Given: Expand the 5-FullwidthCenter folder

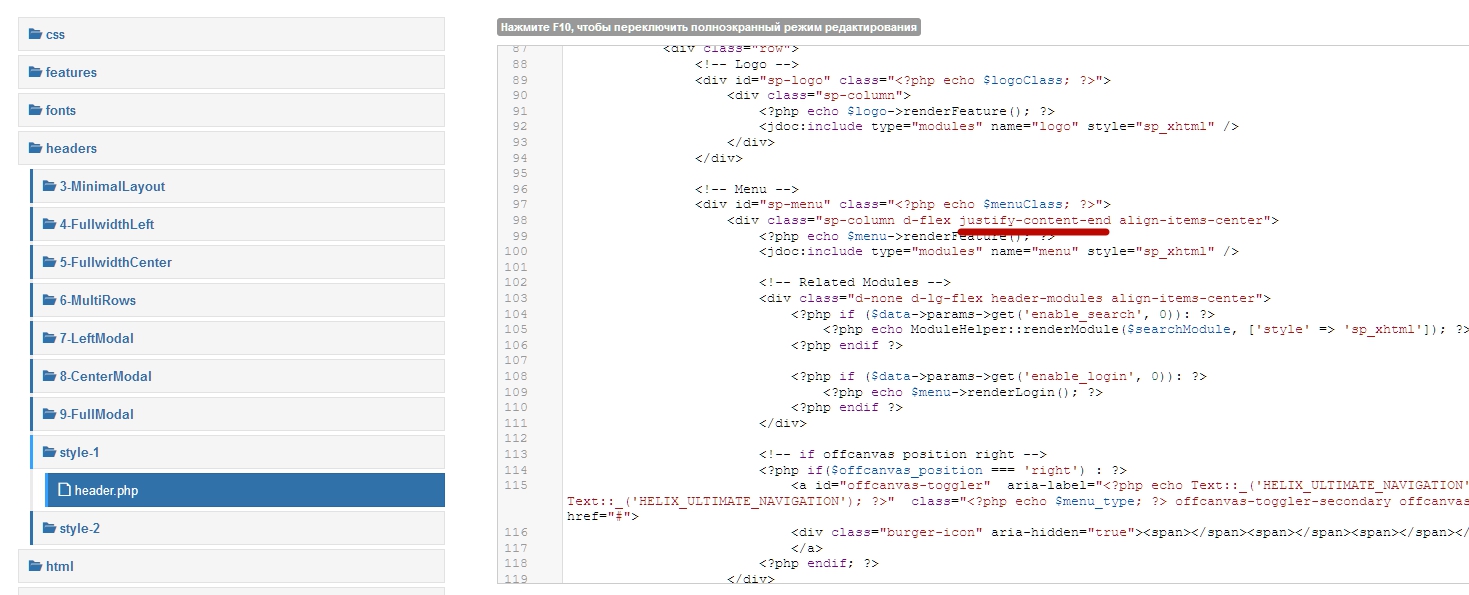Looking at the screenshot, I should pos(115,262).
